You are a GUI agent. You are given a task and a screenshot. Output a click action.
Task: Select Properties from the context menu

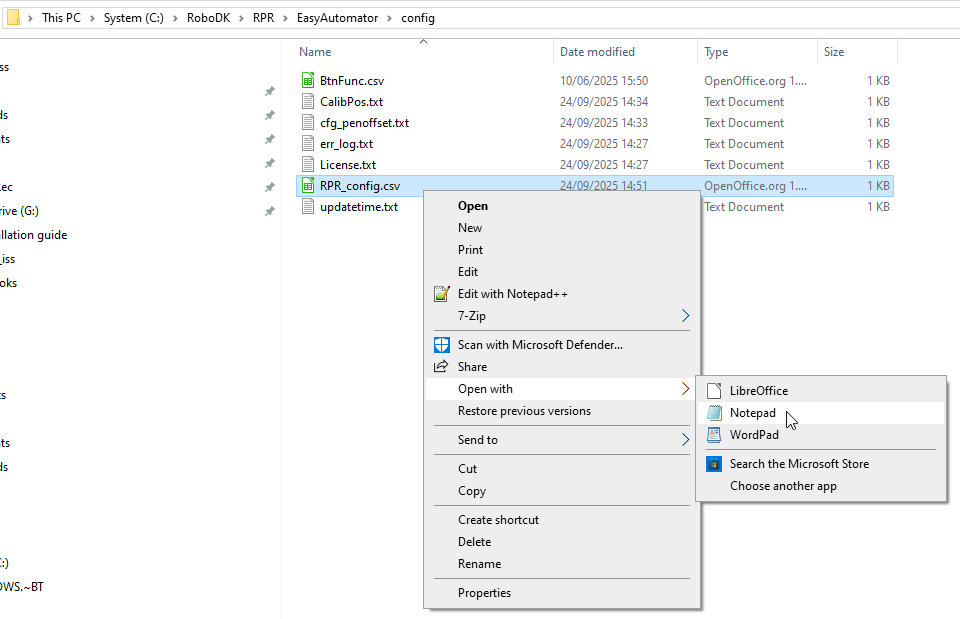(484, 593)
